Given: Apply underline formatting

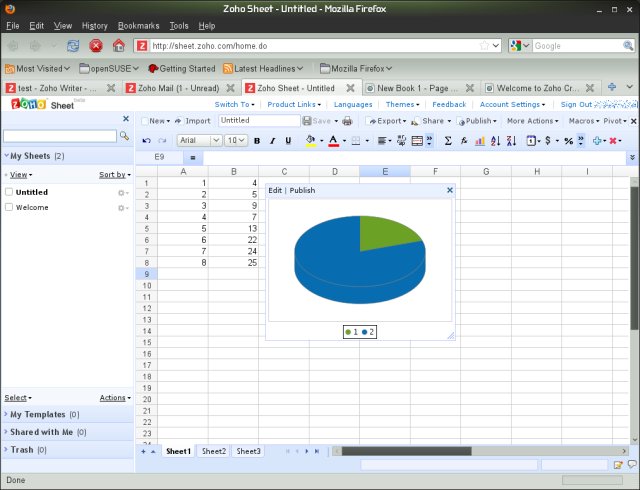Looking at the screenshot, I should (x=289, y=141).
